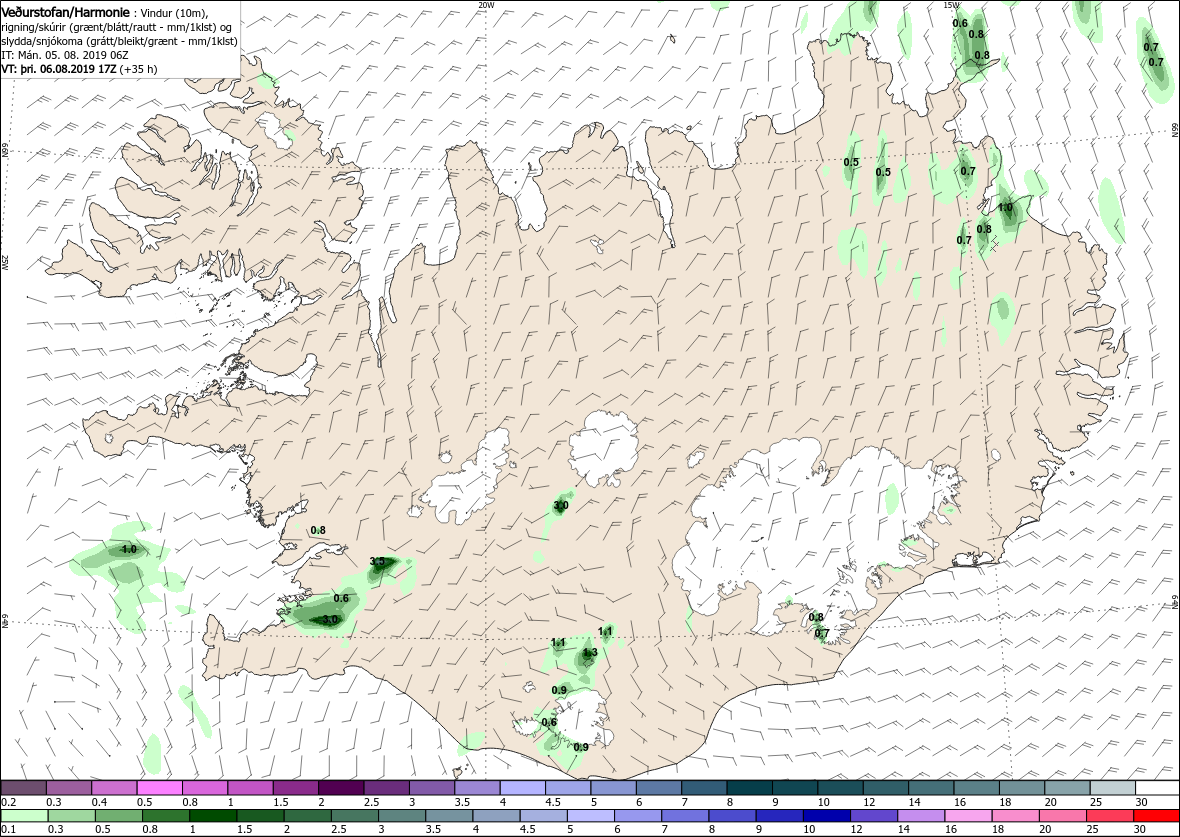Click the pale green swatch above 0.1
Viewport: 1180px width, 837px height.
(x=23, y=817)
